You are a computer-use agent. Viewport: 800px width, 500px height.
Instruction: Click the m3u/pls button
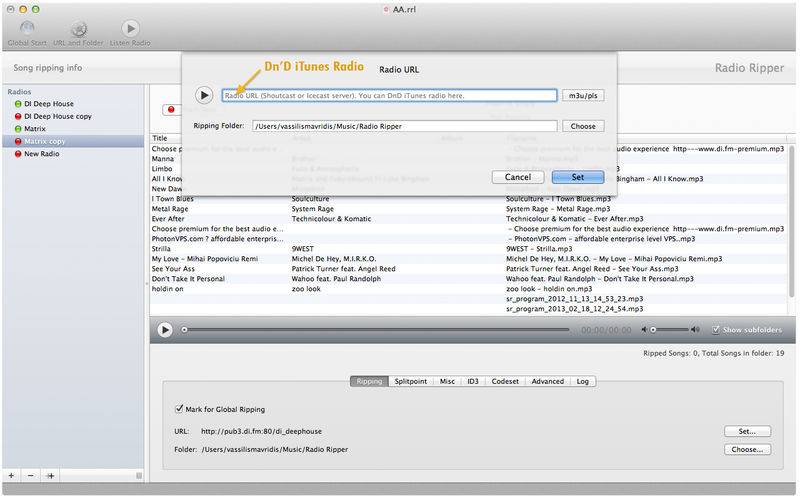(583, 95)
